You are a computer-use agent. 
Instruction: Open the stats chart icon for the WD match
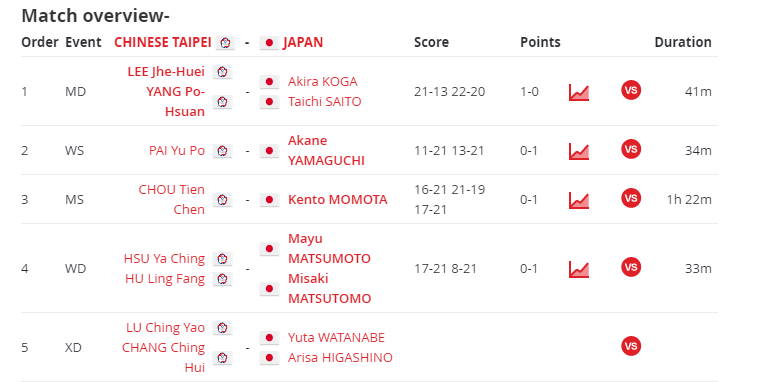579,269
